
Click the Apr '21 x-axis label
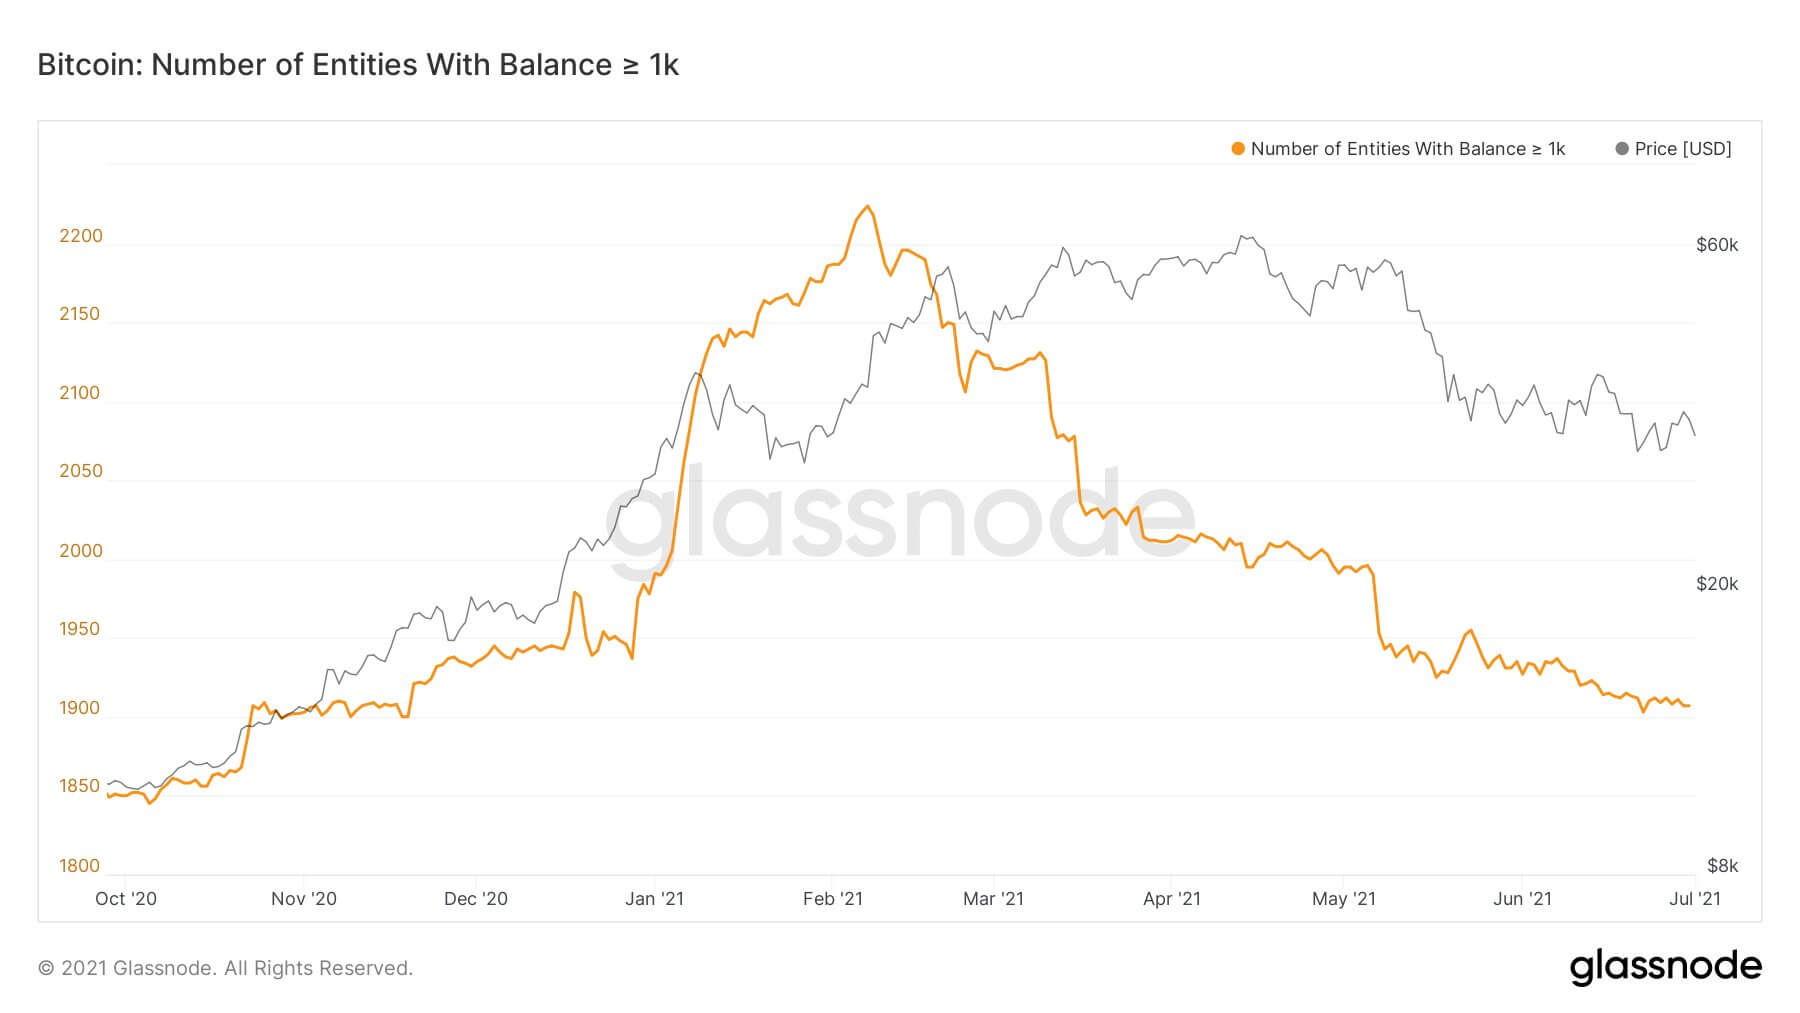(1172, 899)
